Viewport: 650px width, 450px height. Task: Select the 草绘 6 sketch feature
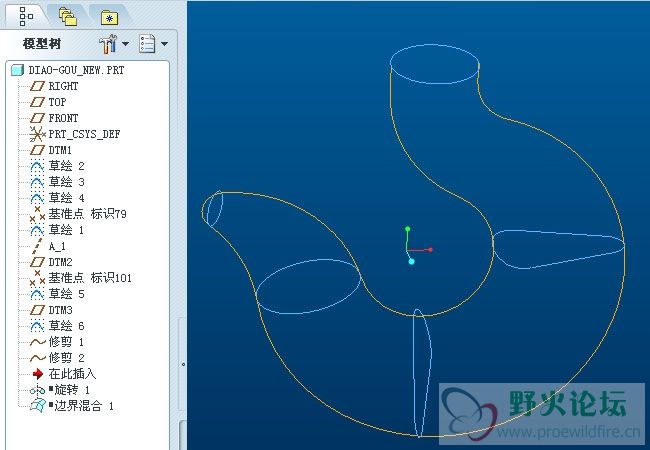click(66, 326)
